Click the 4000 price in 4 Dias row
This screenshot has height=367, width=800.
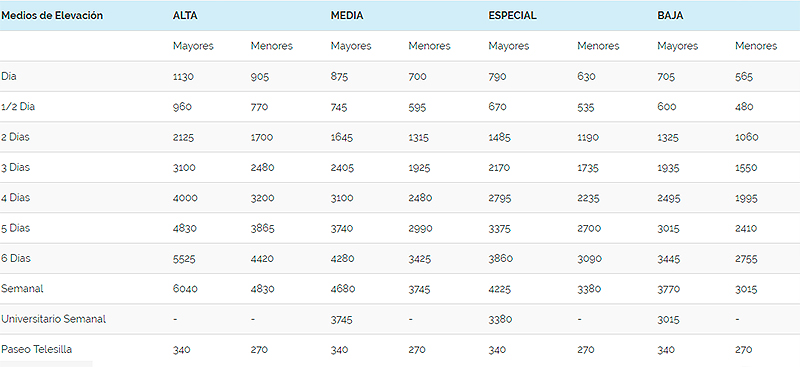coord(184,198)
